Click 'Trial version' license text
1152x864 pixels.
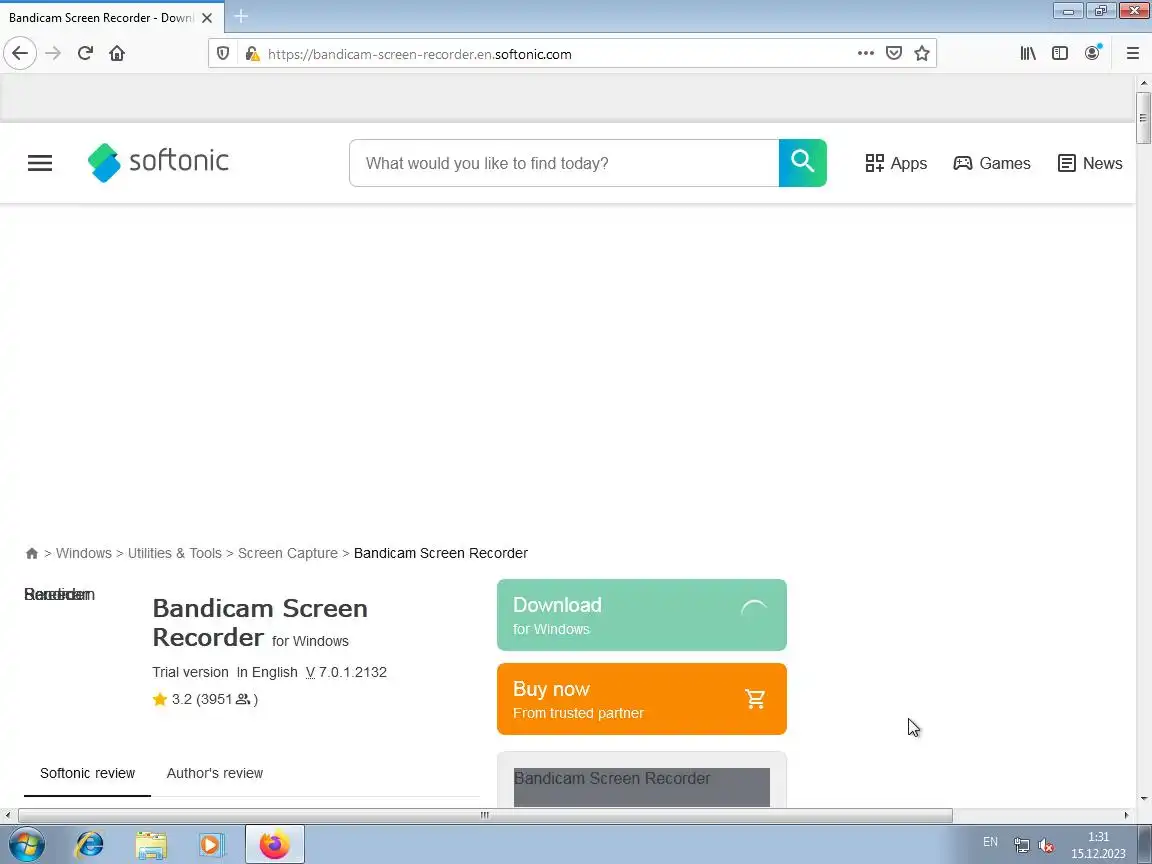pos(190,672)
